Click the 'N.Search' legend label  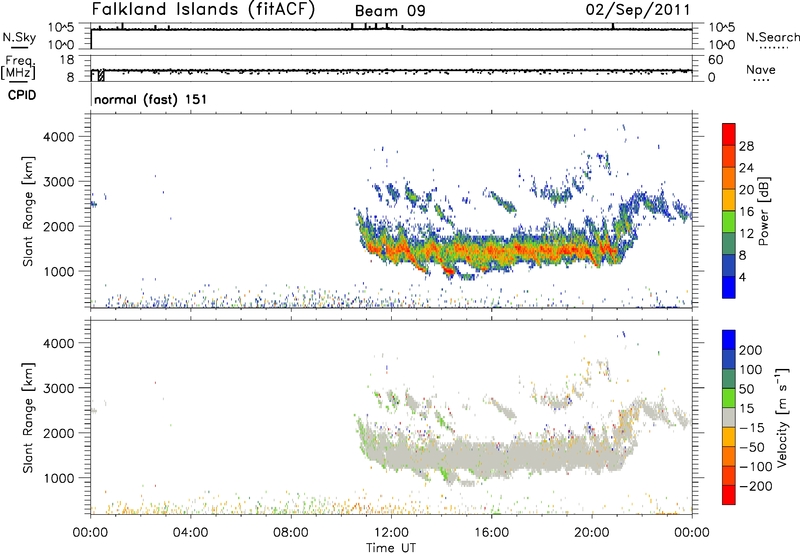pos(773,37)
